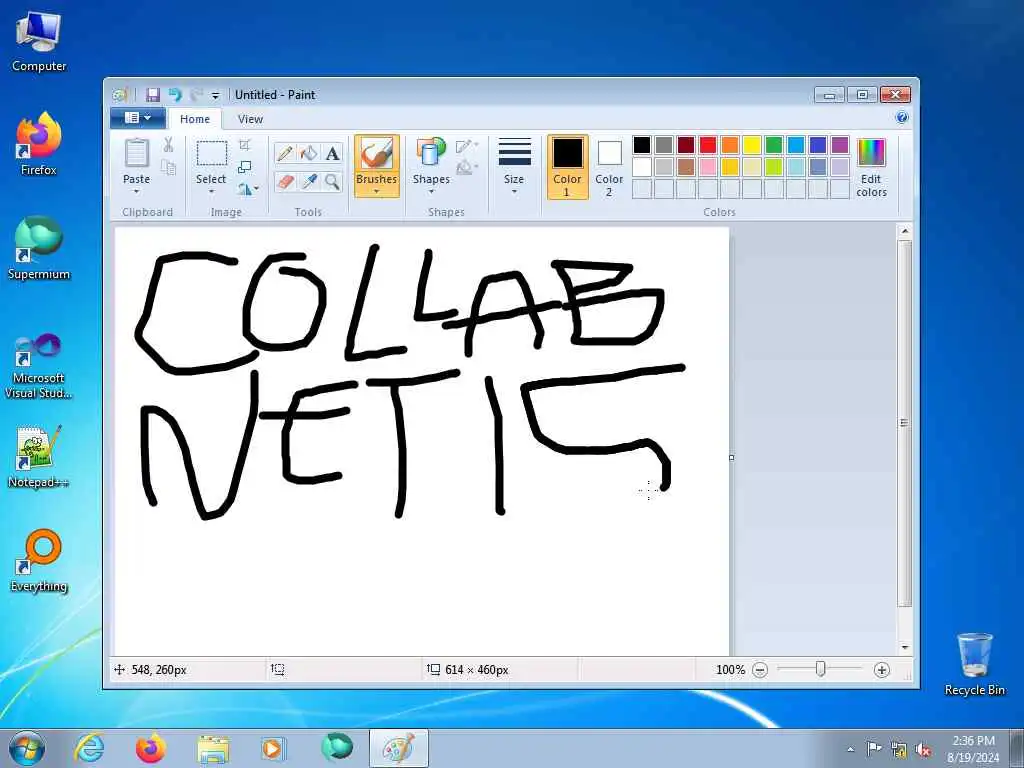Viewport: 1024px width, 768px height.
Task: Open the shape Outline dropdown
Action: (x=467, y=146)
